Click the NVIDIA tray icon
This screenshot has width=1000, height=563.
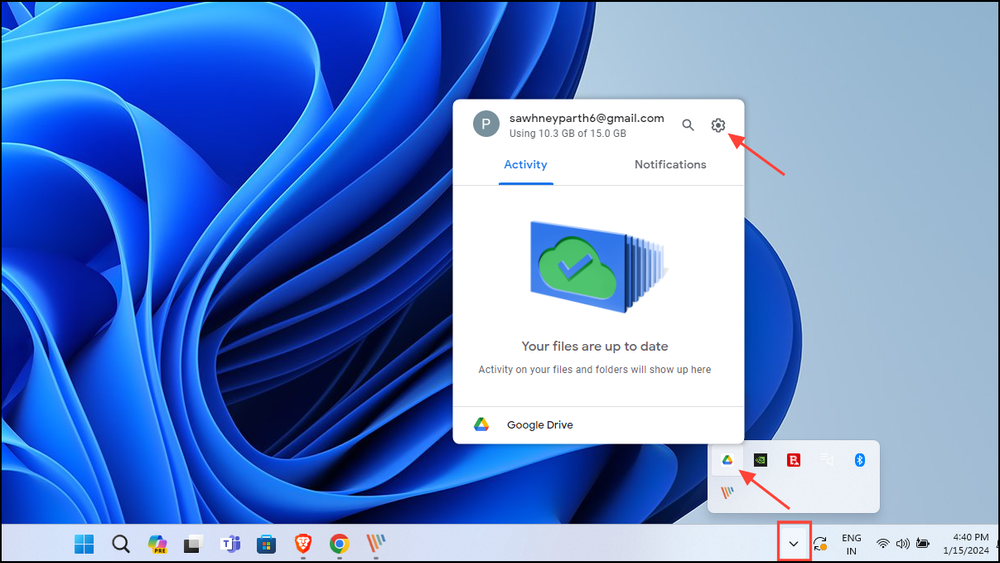click(x=760, y=460)
